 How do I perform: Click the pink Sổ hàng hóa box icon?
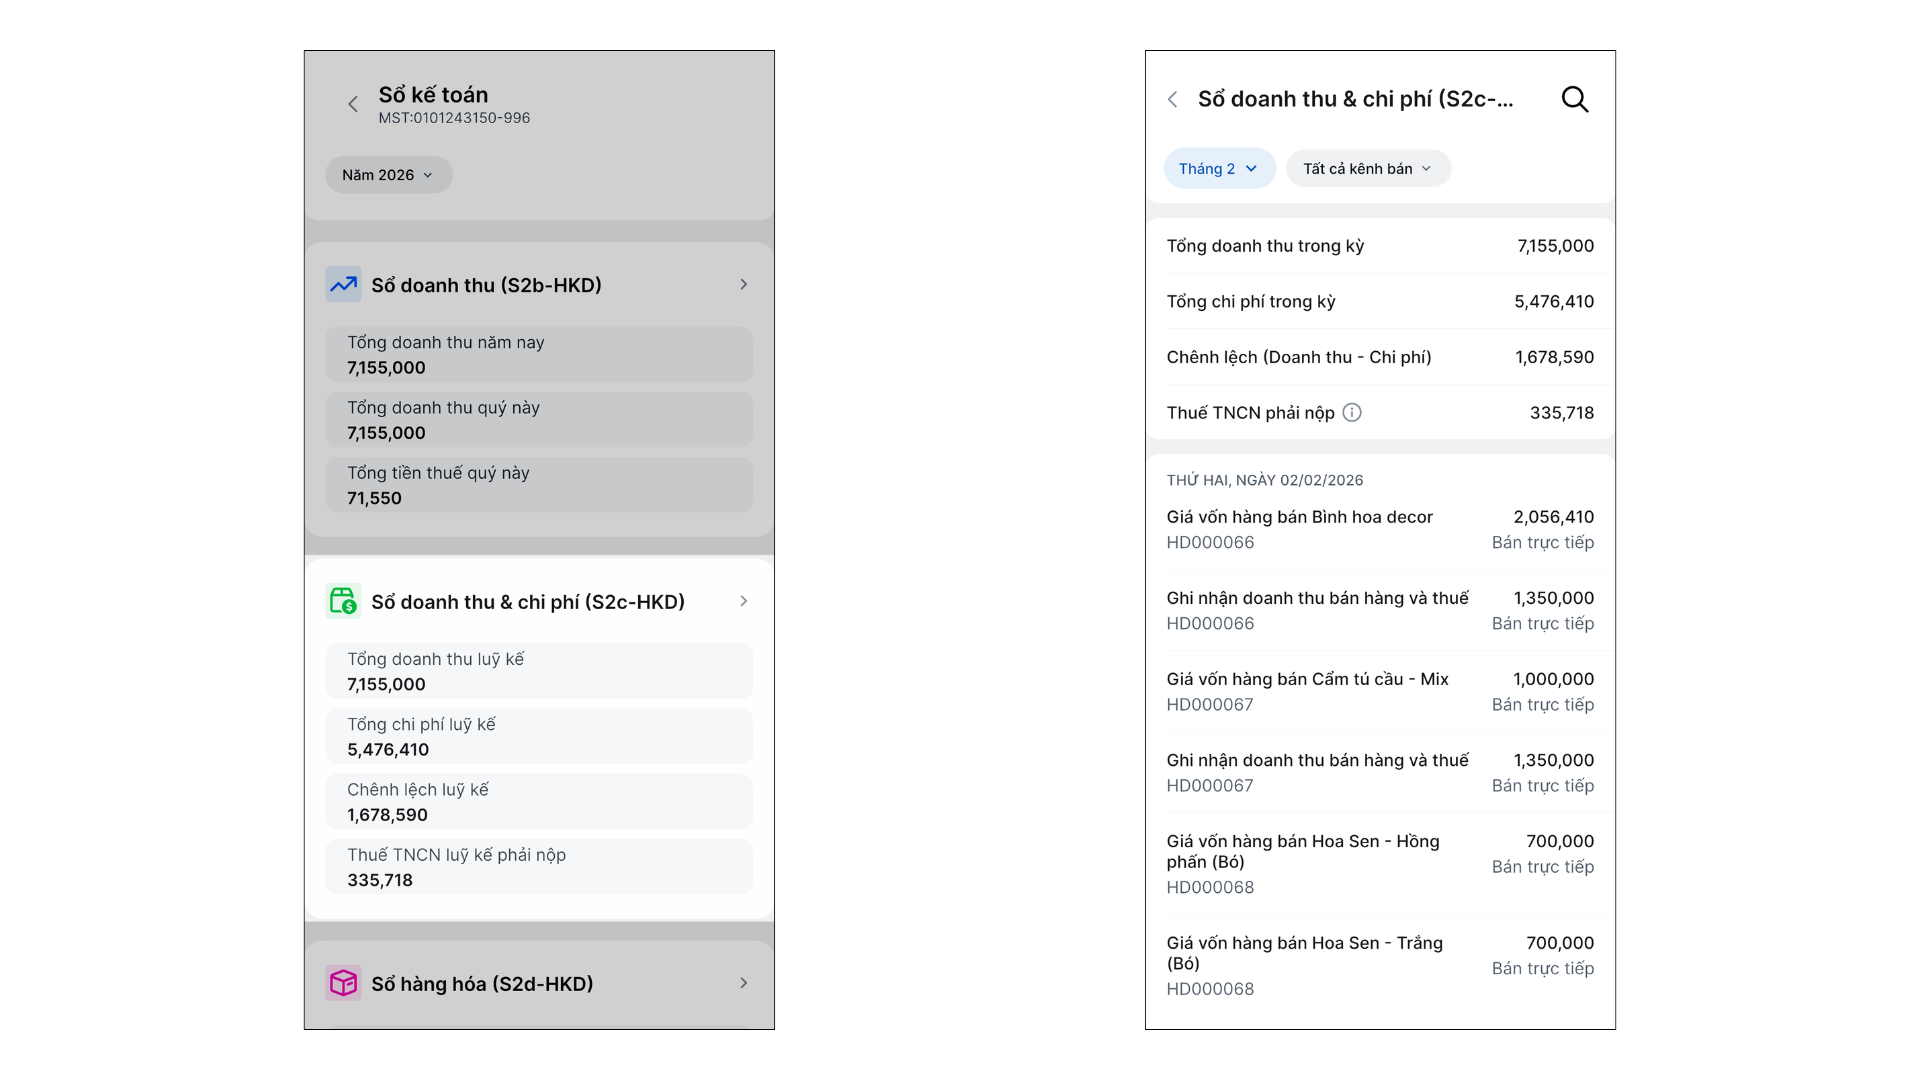(x=343, y=983)
